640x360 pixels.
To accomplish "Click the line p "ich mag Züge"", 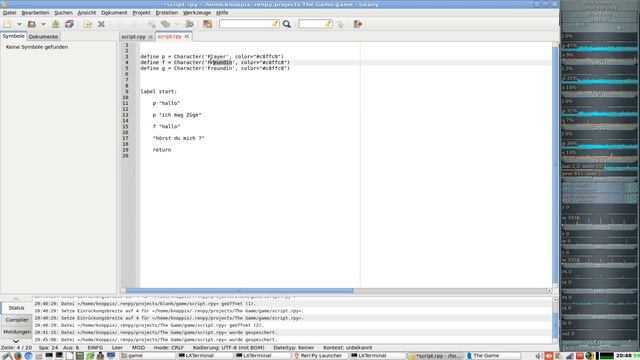I will [x=177, y=115].
